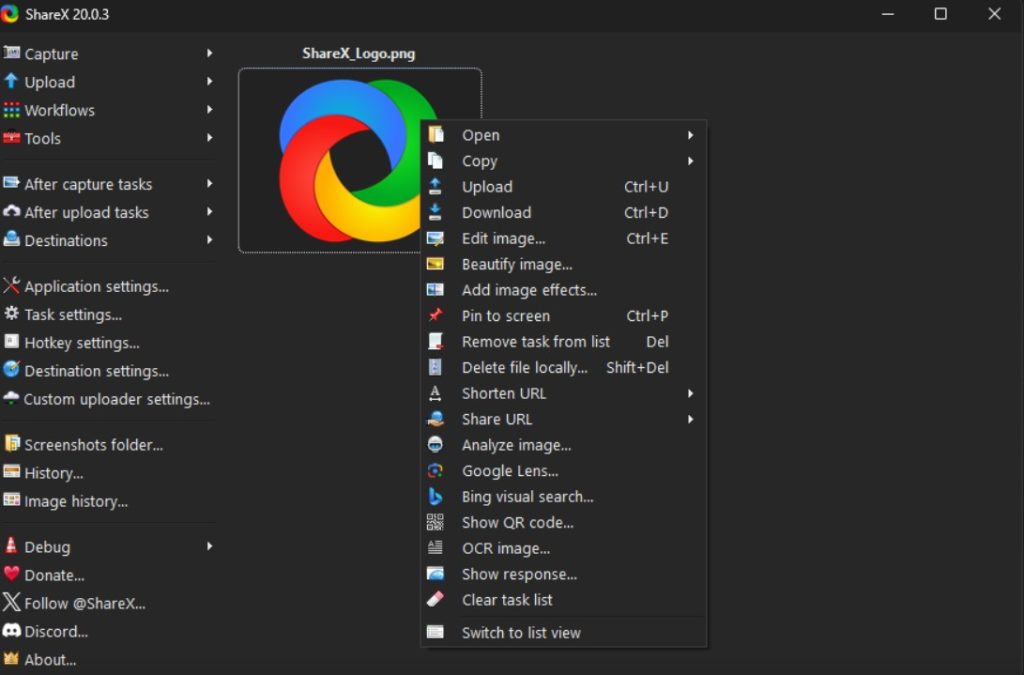Click the After upload tasks cloud icon
The height and width of the screenshot is (675, 1024).
tap(11, 212)
